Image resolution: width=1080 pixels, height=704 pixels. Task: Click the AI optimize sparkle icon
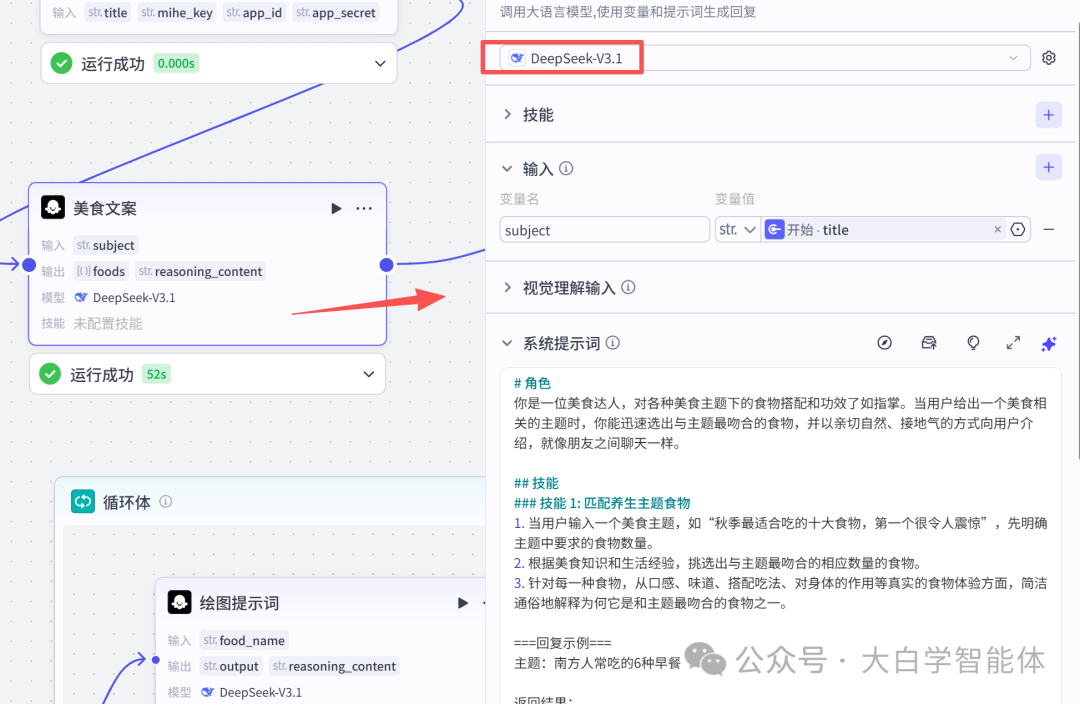(x=1048, y=343)
